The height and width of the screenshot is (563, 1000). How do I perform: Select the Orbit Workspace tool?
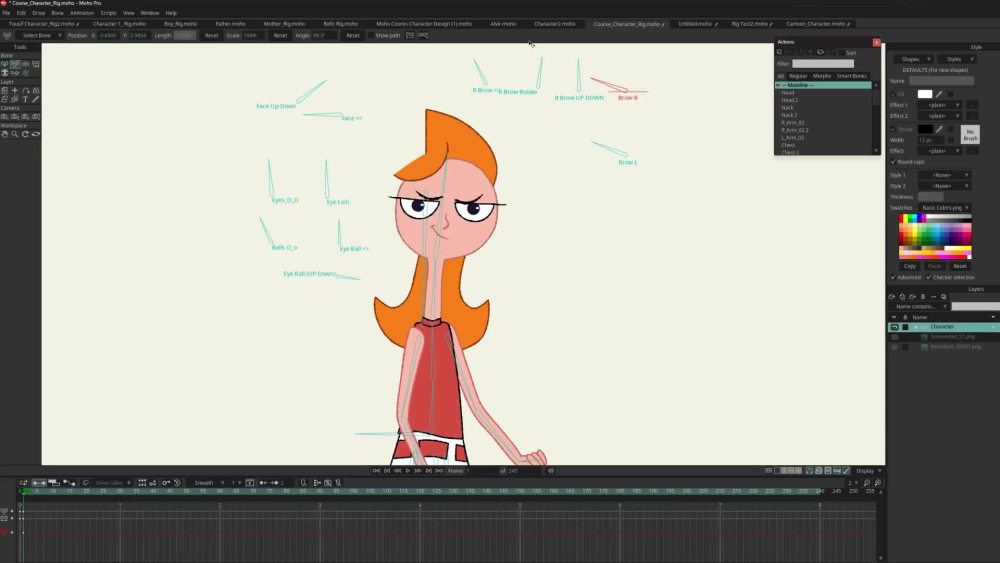tap(36, 134)
